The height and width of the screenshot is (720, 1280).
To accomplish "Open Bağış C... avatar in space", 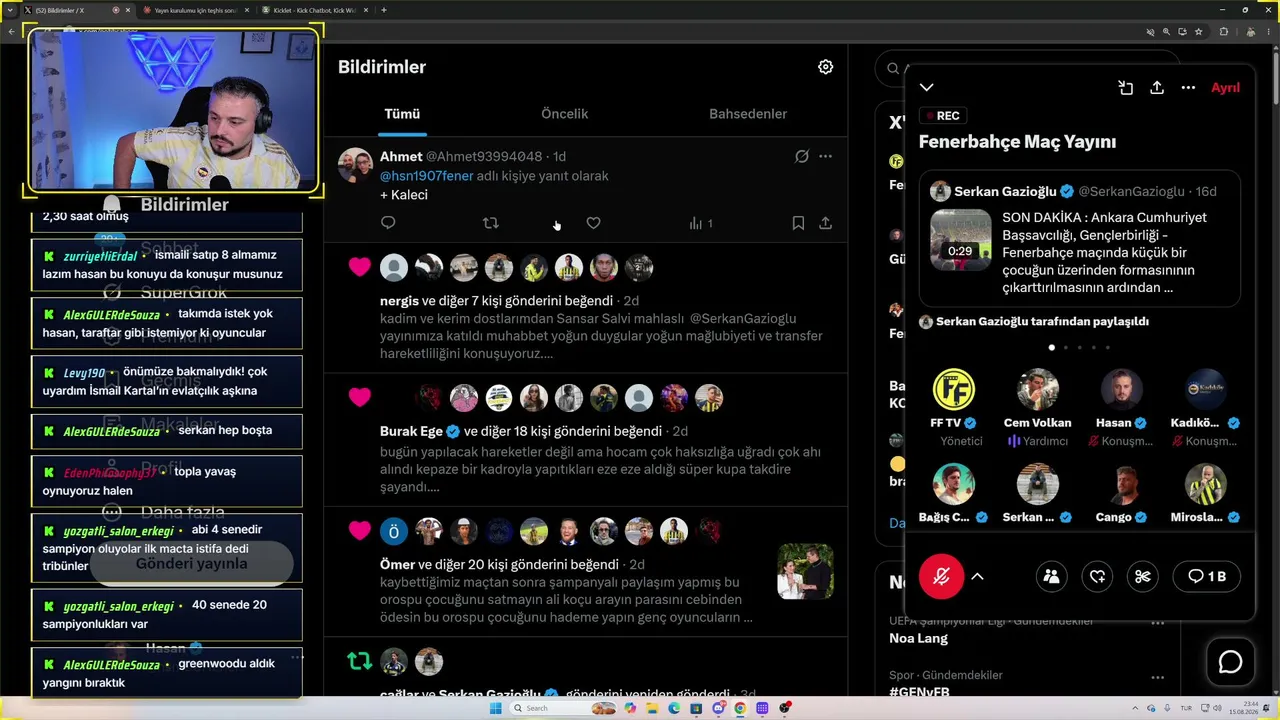I will point(953,485).
